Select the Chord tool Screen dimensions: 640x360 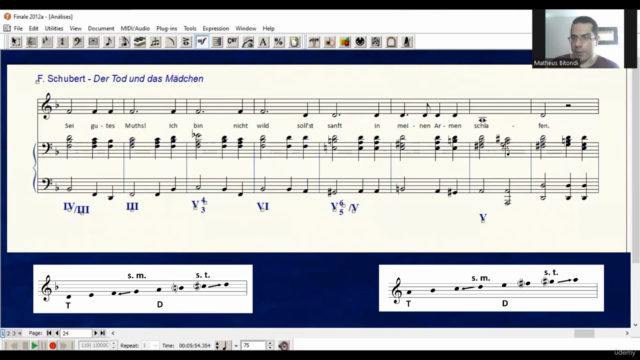click(x=233, y=42)
